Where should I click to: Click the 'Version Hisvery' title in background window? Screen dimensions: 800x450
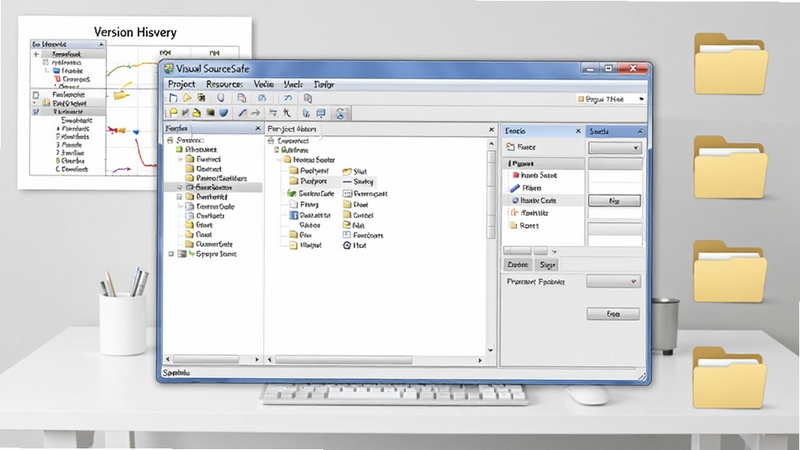(x=135, y=32)
